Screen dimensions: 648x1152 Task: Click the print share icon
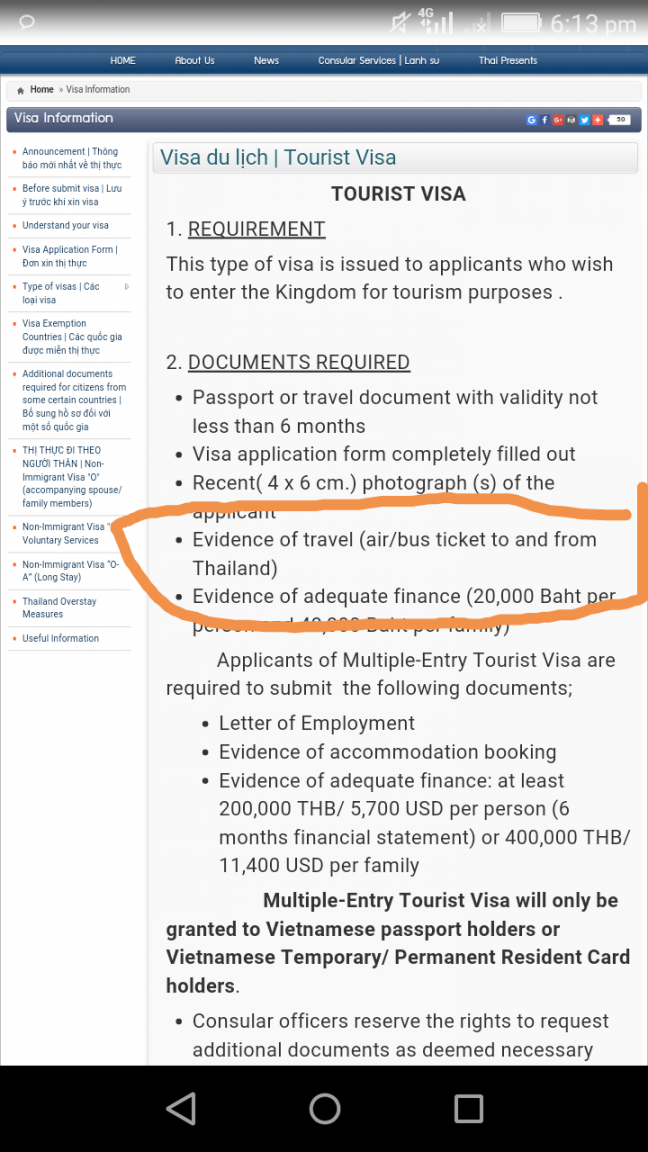click(571, 120)
